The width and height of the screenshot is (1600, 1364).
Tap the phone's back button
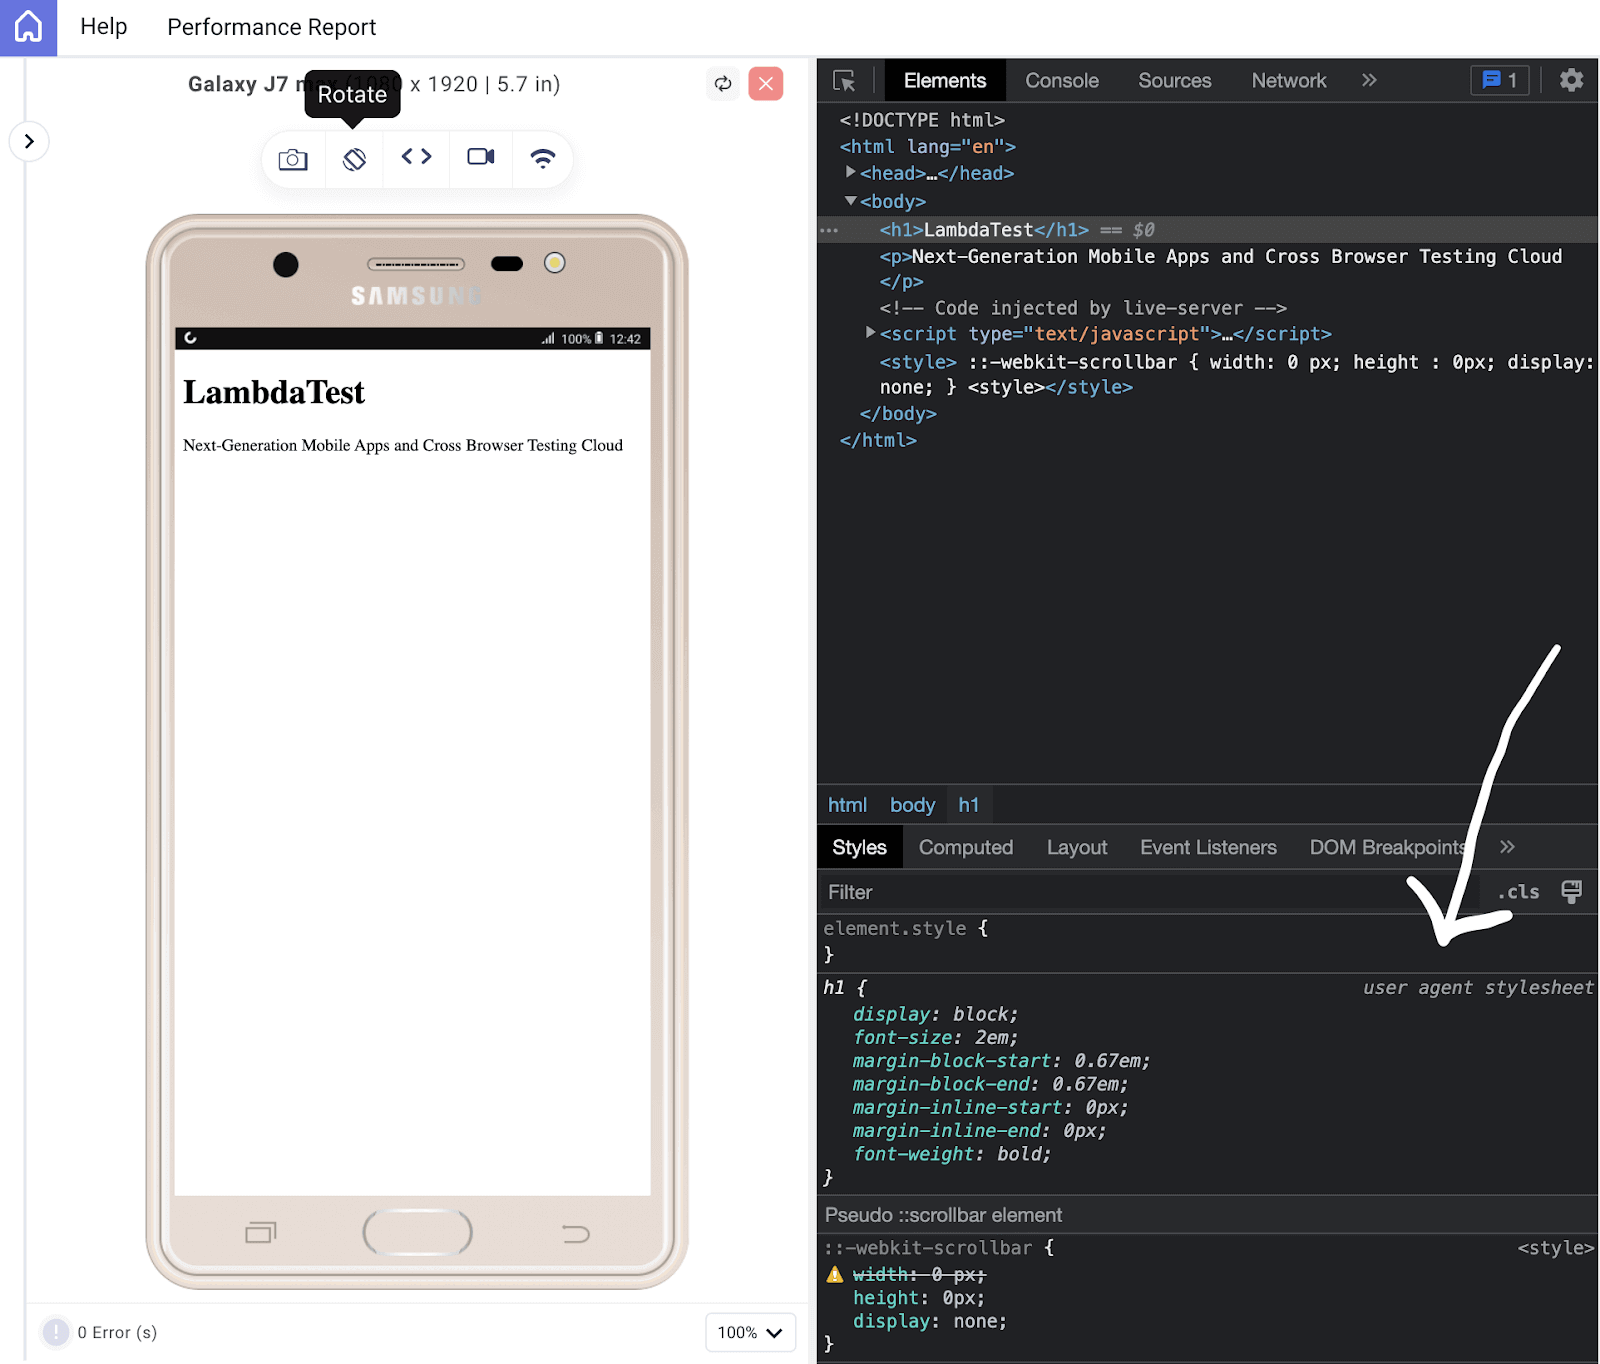576,1234
